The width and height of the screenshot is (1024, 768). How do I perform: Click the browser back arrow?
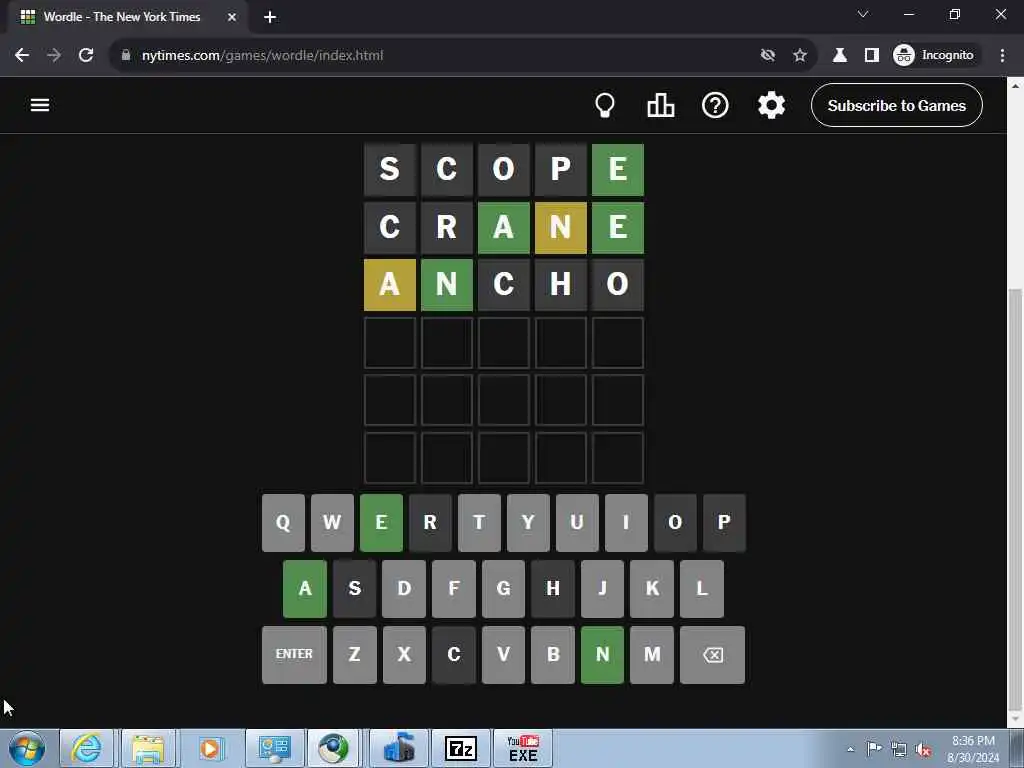(x=22, y=55)
